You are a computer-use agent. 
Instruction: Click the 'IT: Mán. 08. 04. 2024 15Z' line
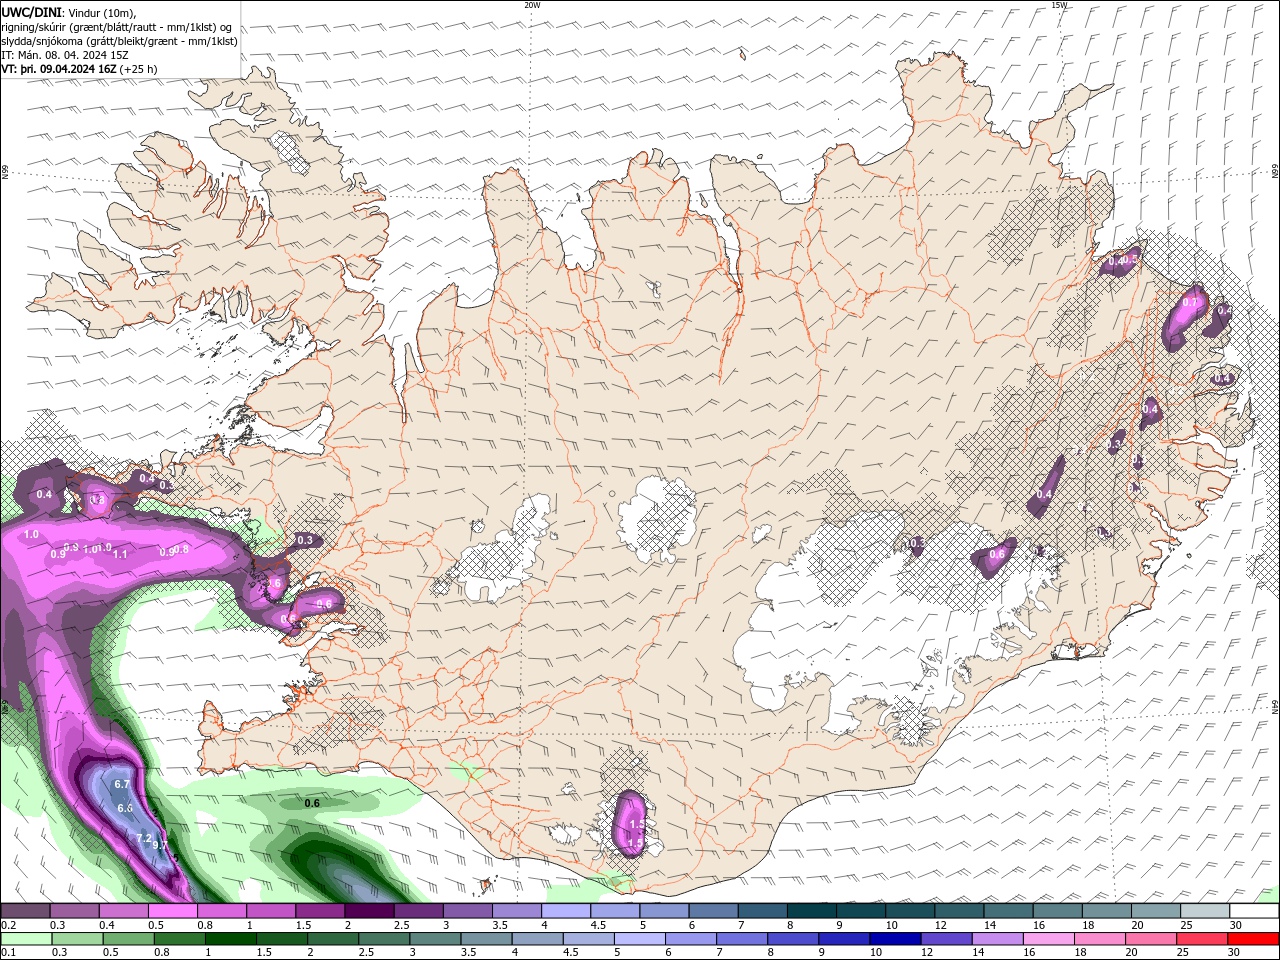click(65, 55)
